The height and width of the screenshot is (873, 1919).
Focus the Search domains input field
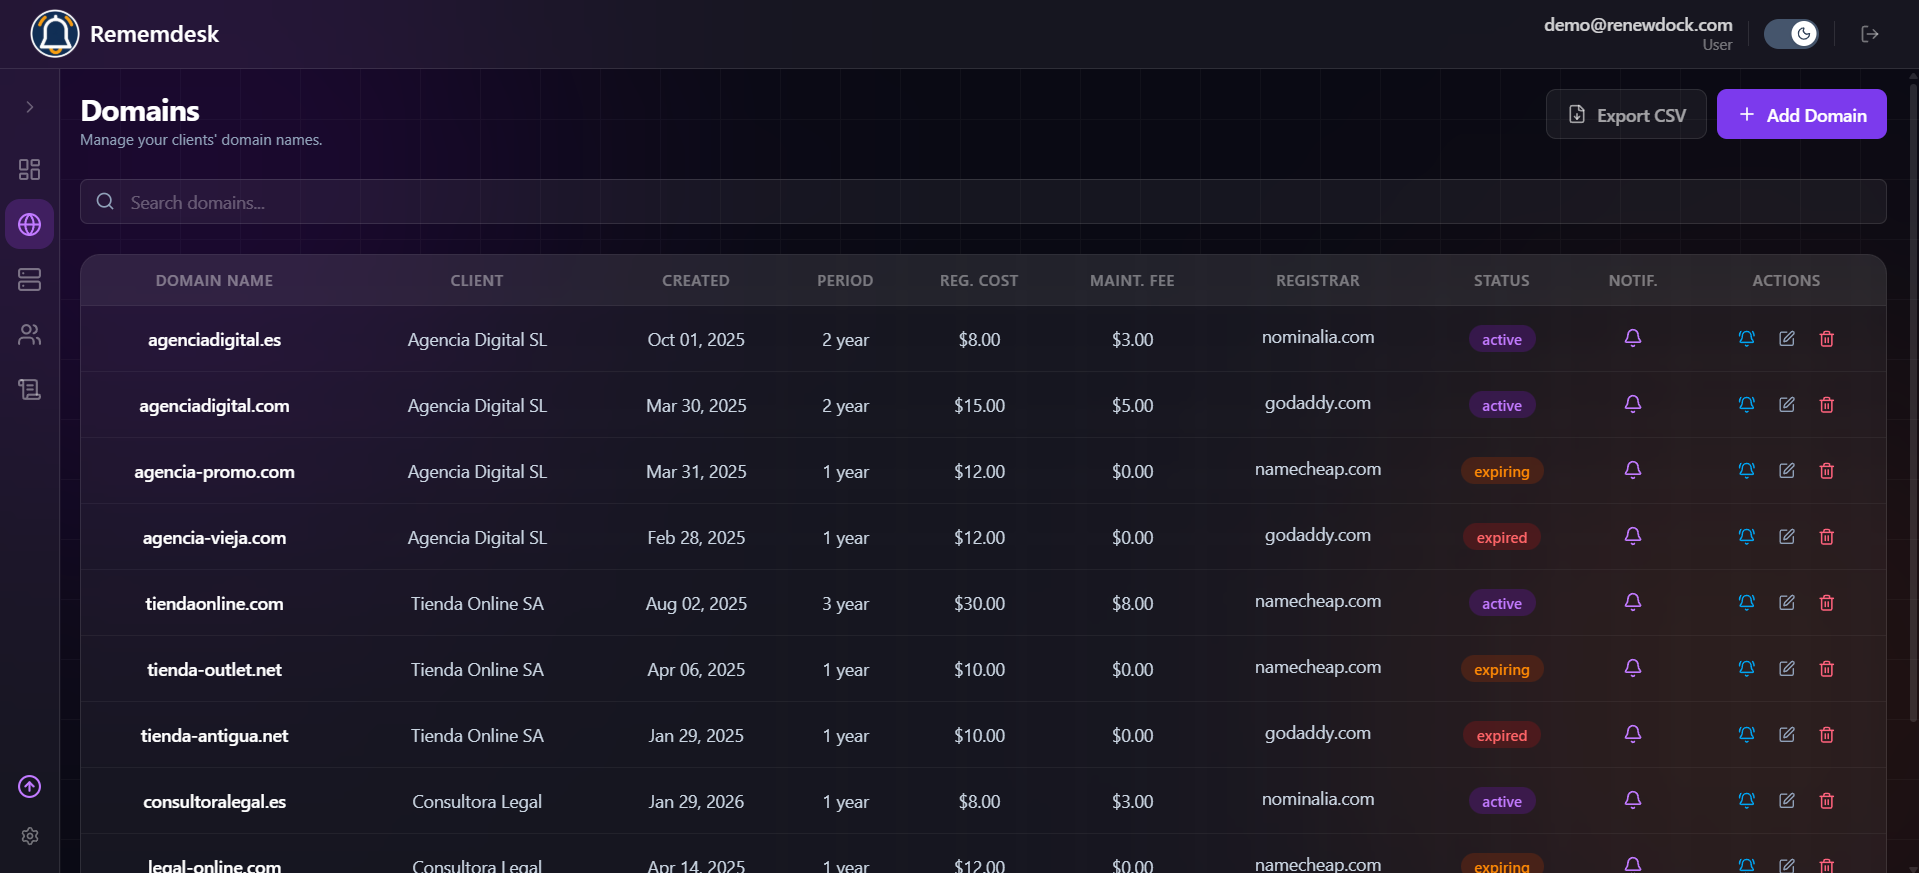click(983, 202)
